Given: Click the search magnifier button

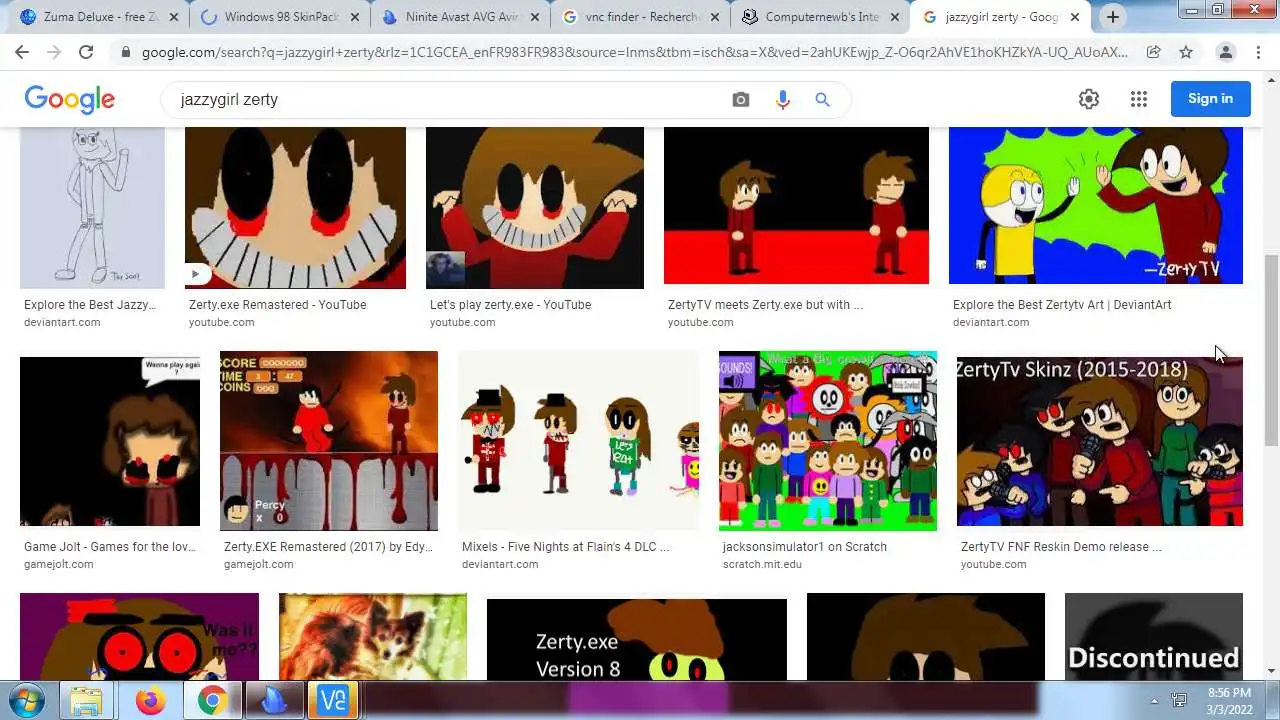Looking at the screenshot, I should 822,100.
